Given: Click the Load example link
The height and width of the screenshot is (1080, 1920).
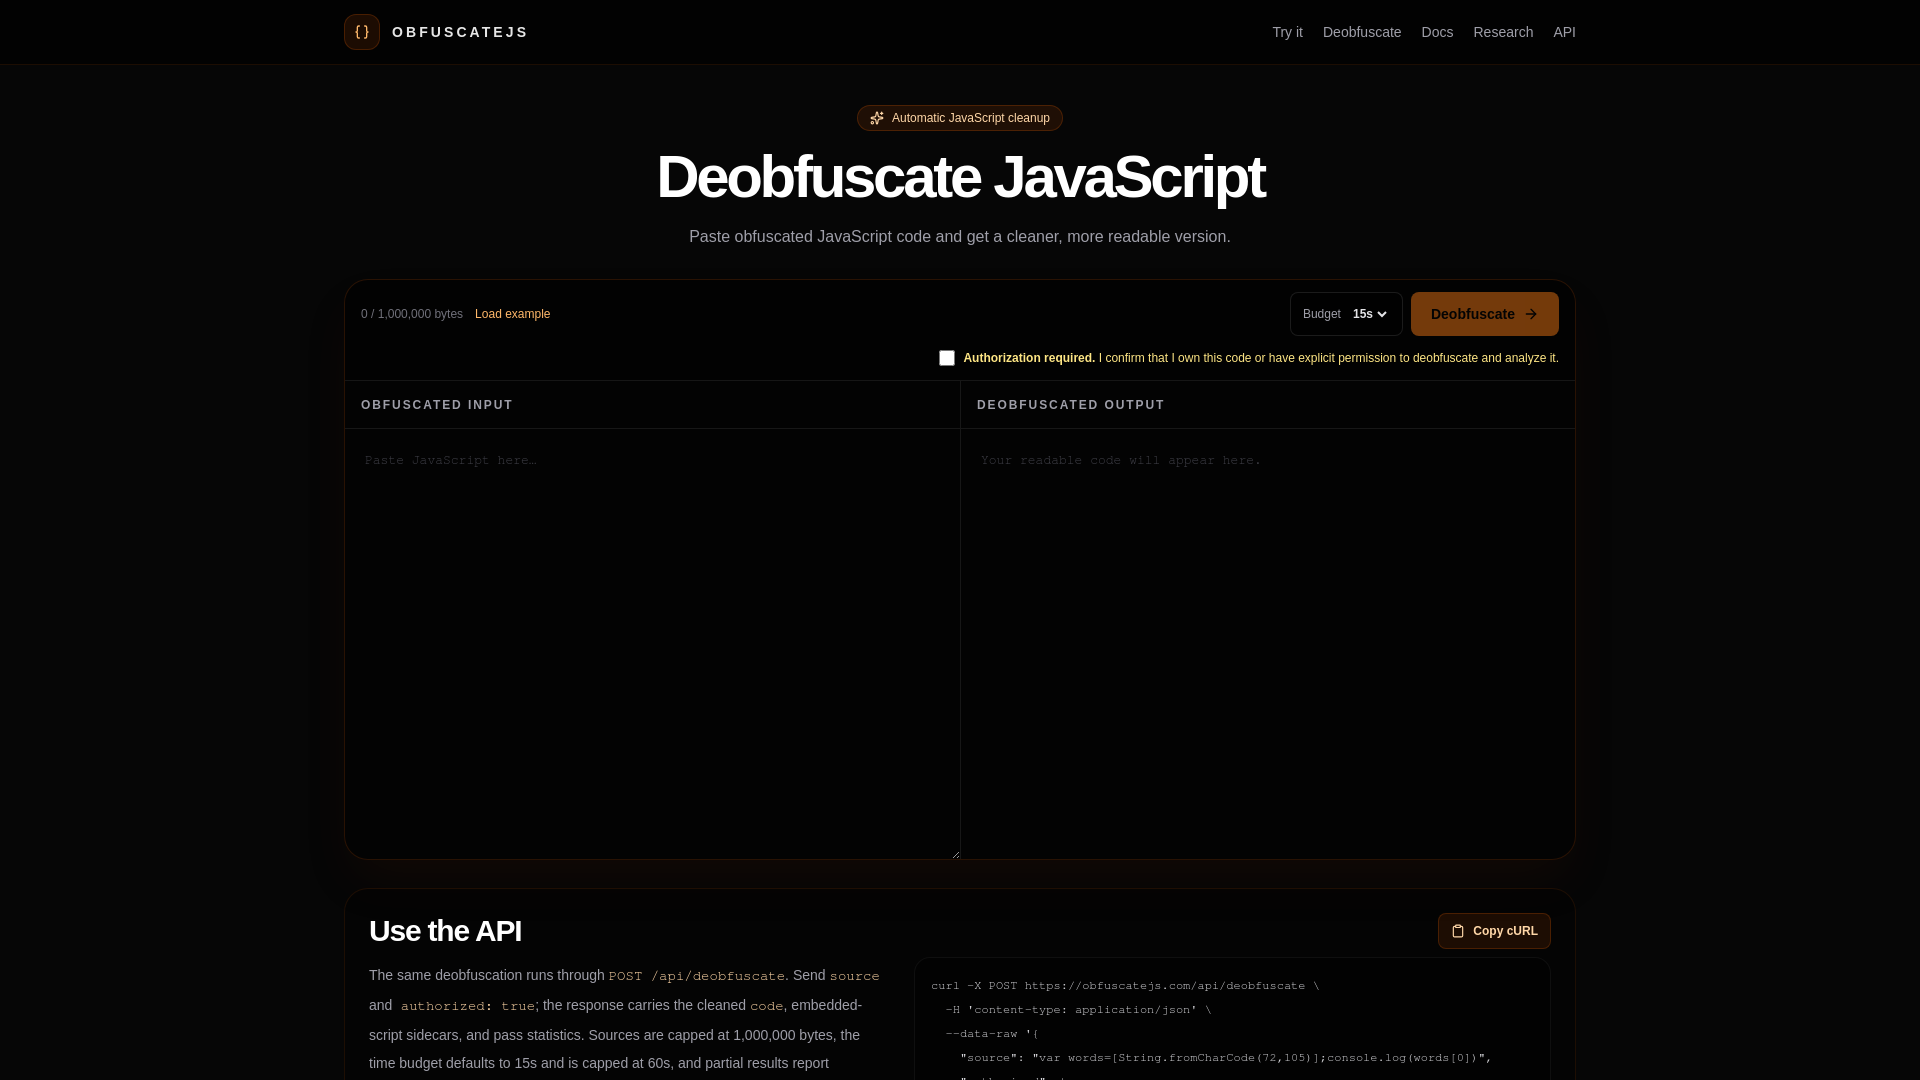Looking at the screenshot, I should [512, 314].
